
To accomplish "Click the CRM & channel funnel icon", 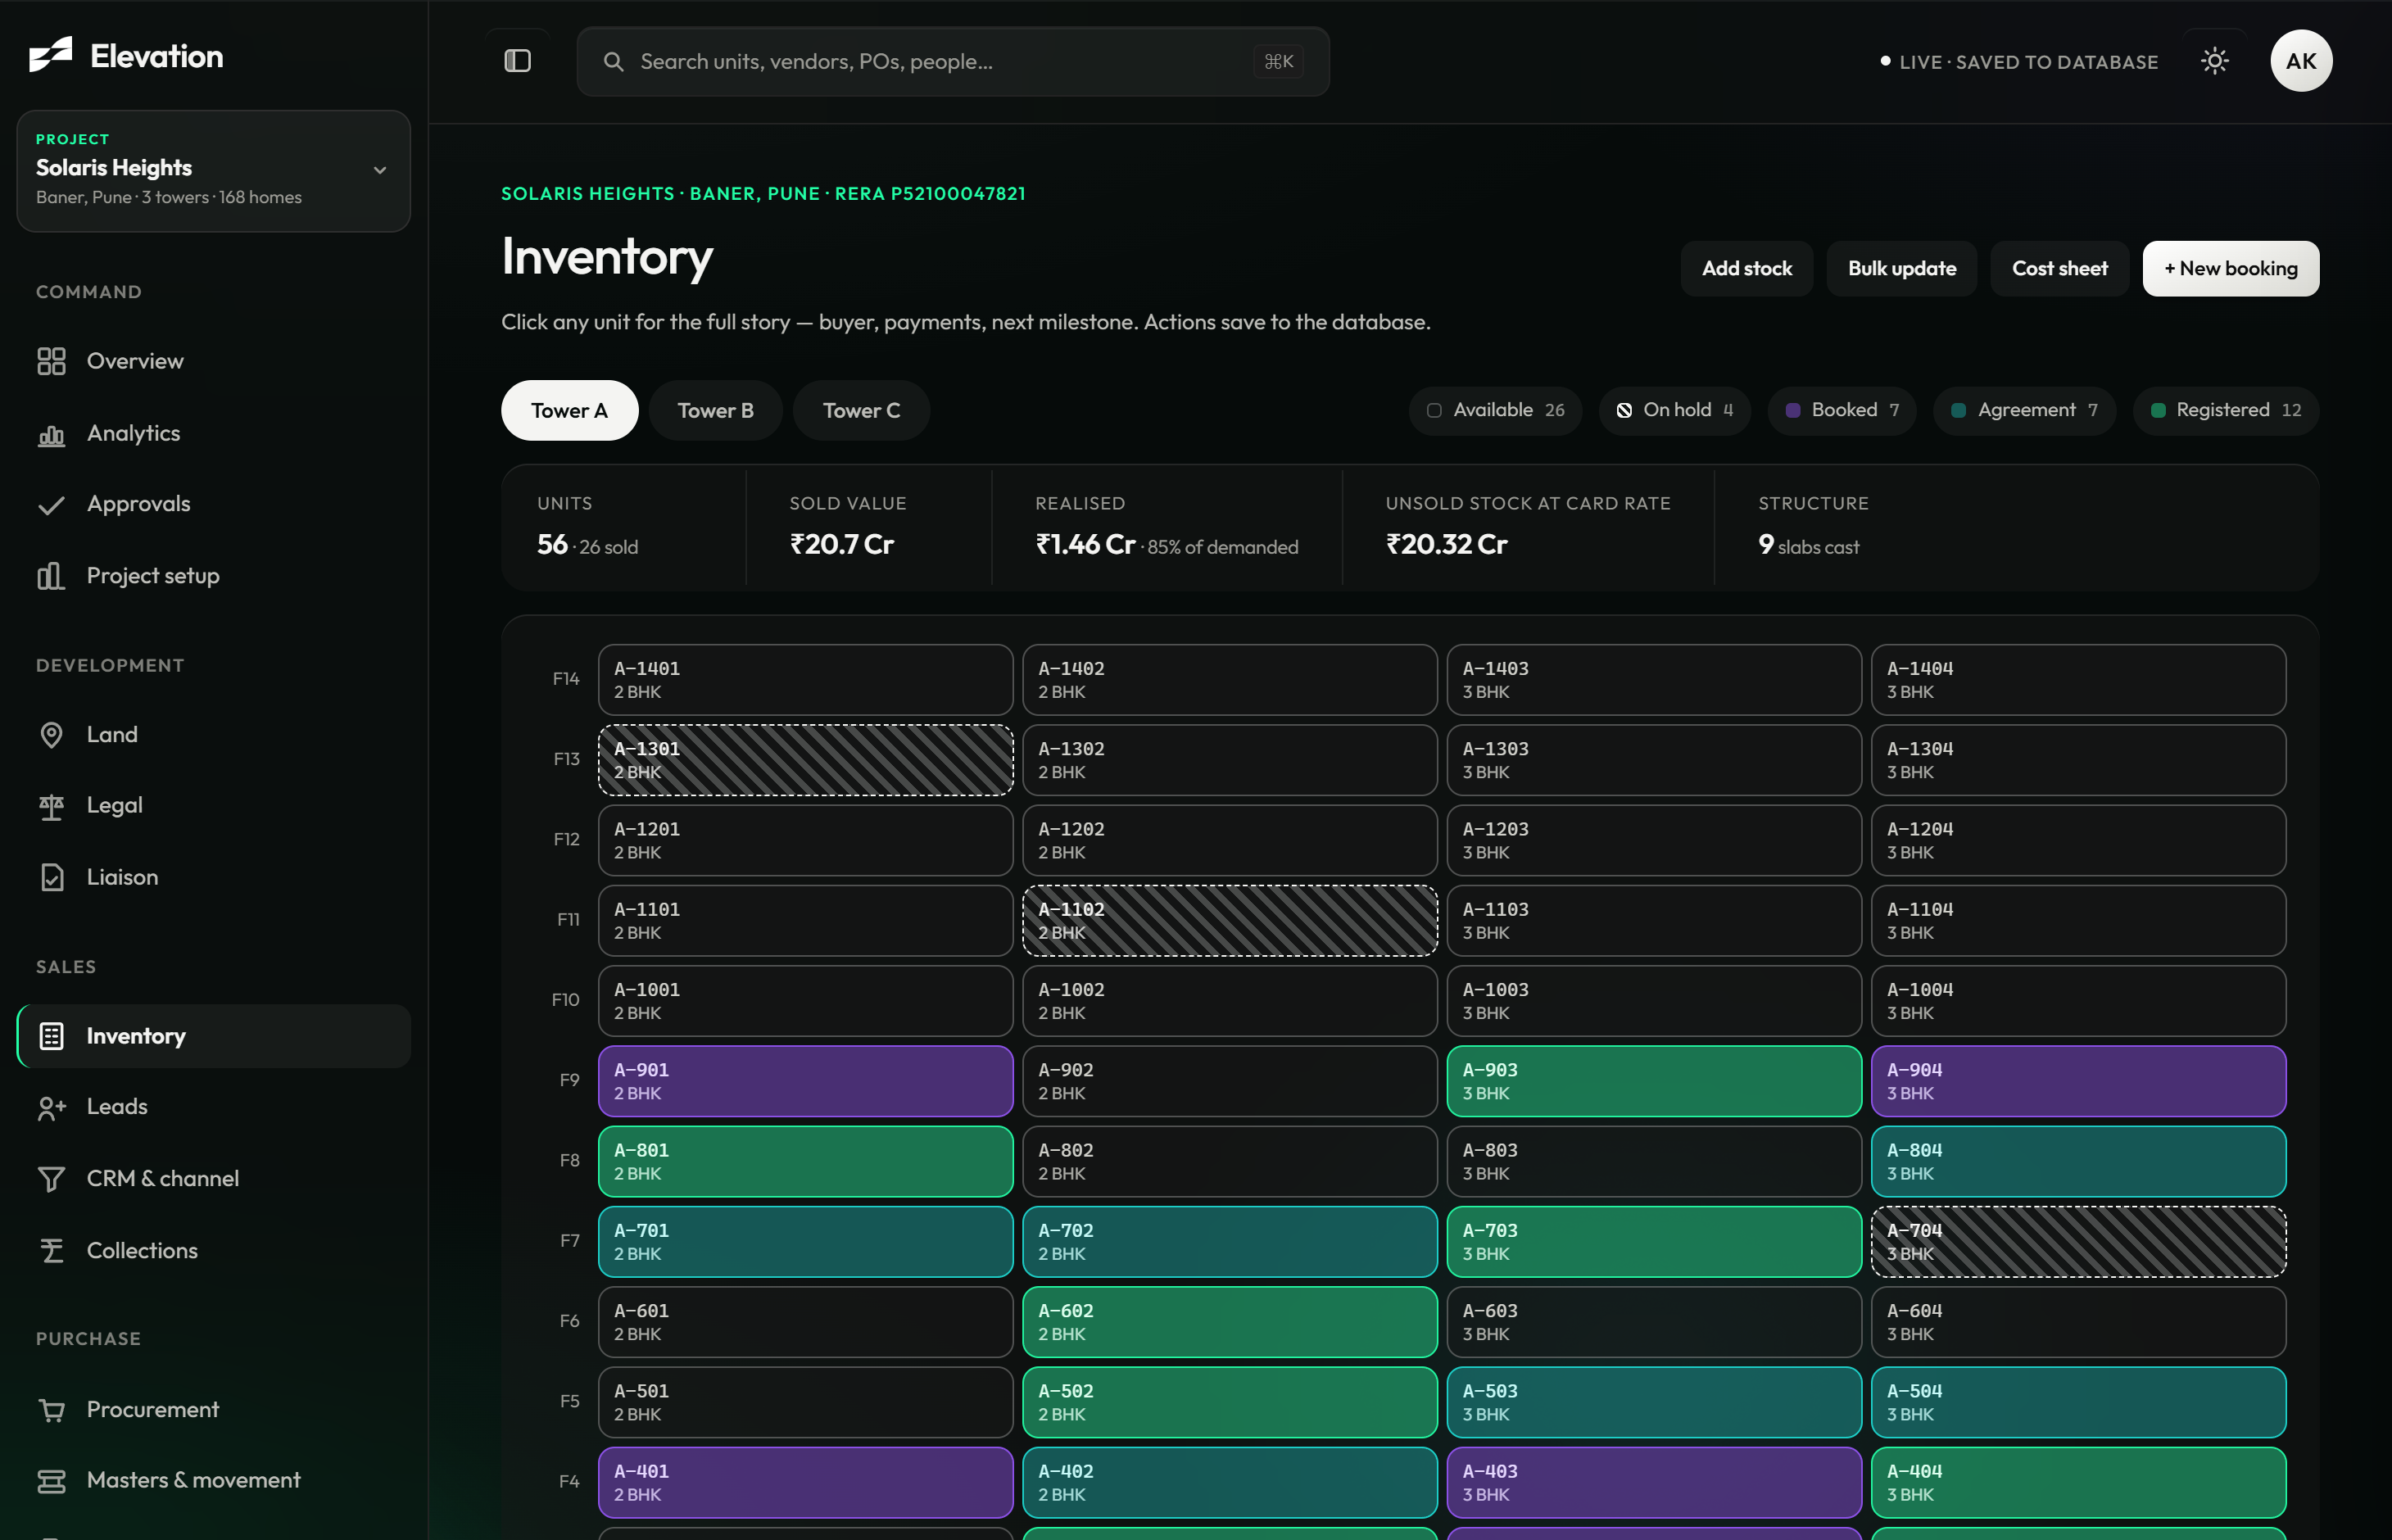I will [x=51, y=1179].
